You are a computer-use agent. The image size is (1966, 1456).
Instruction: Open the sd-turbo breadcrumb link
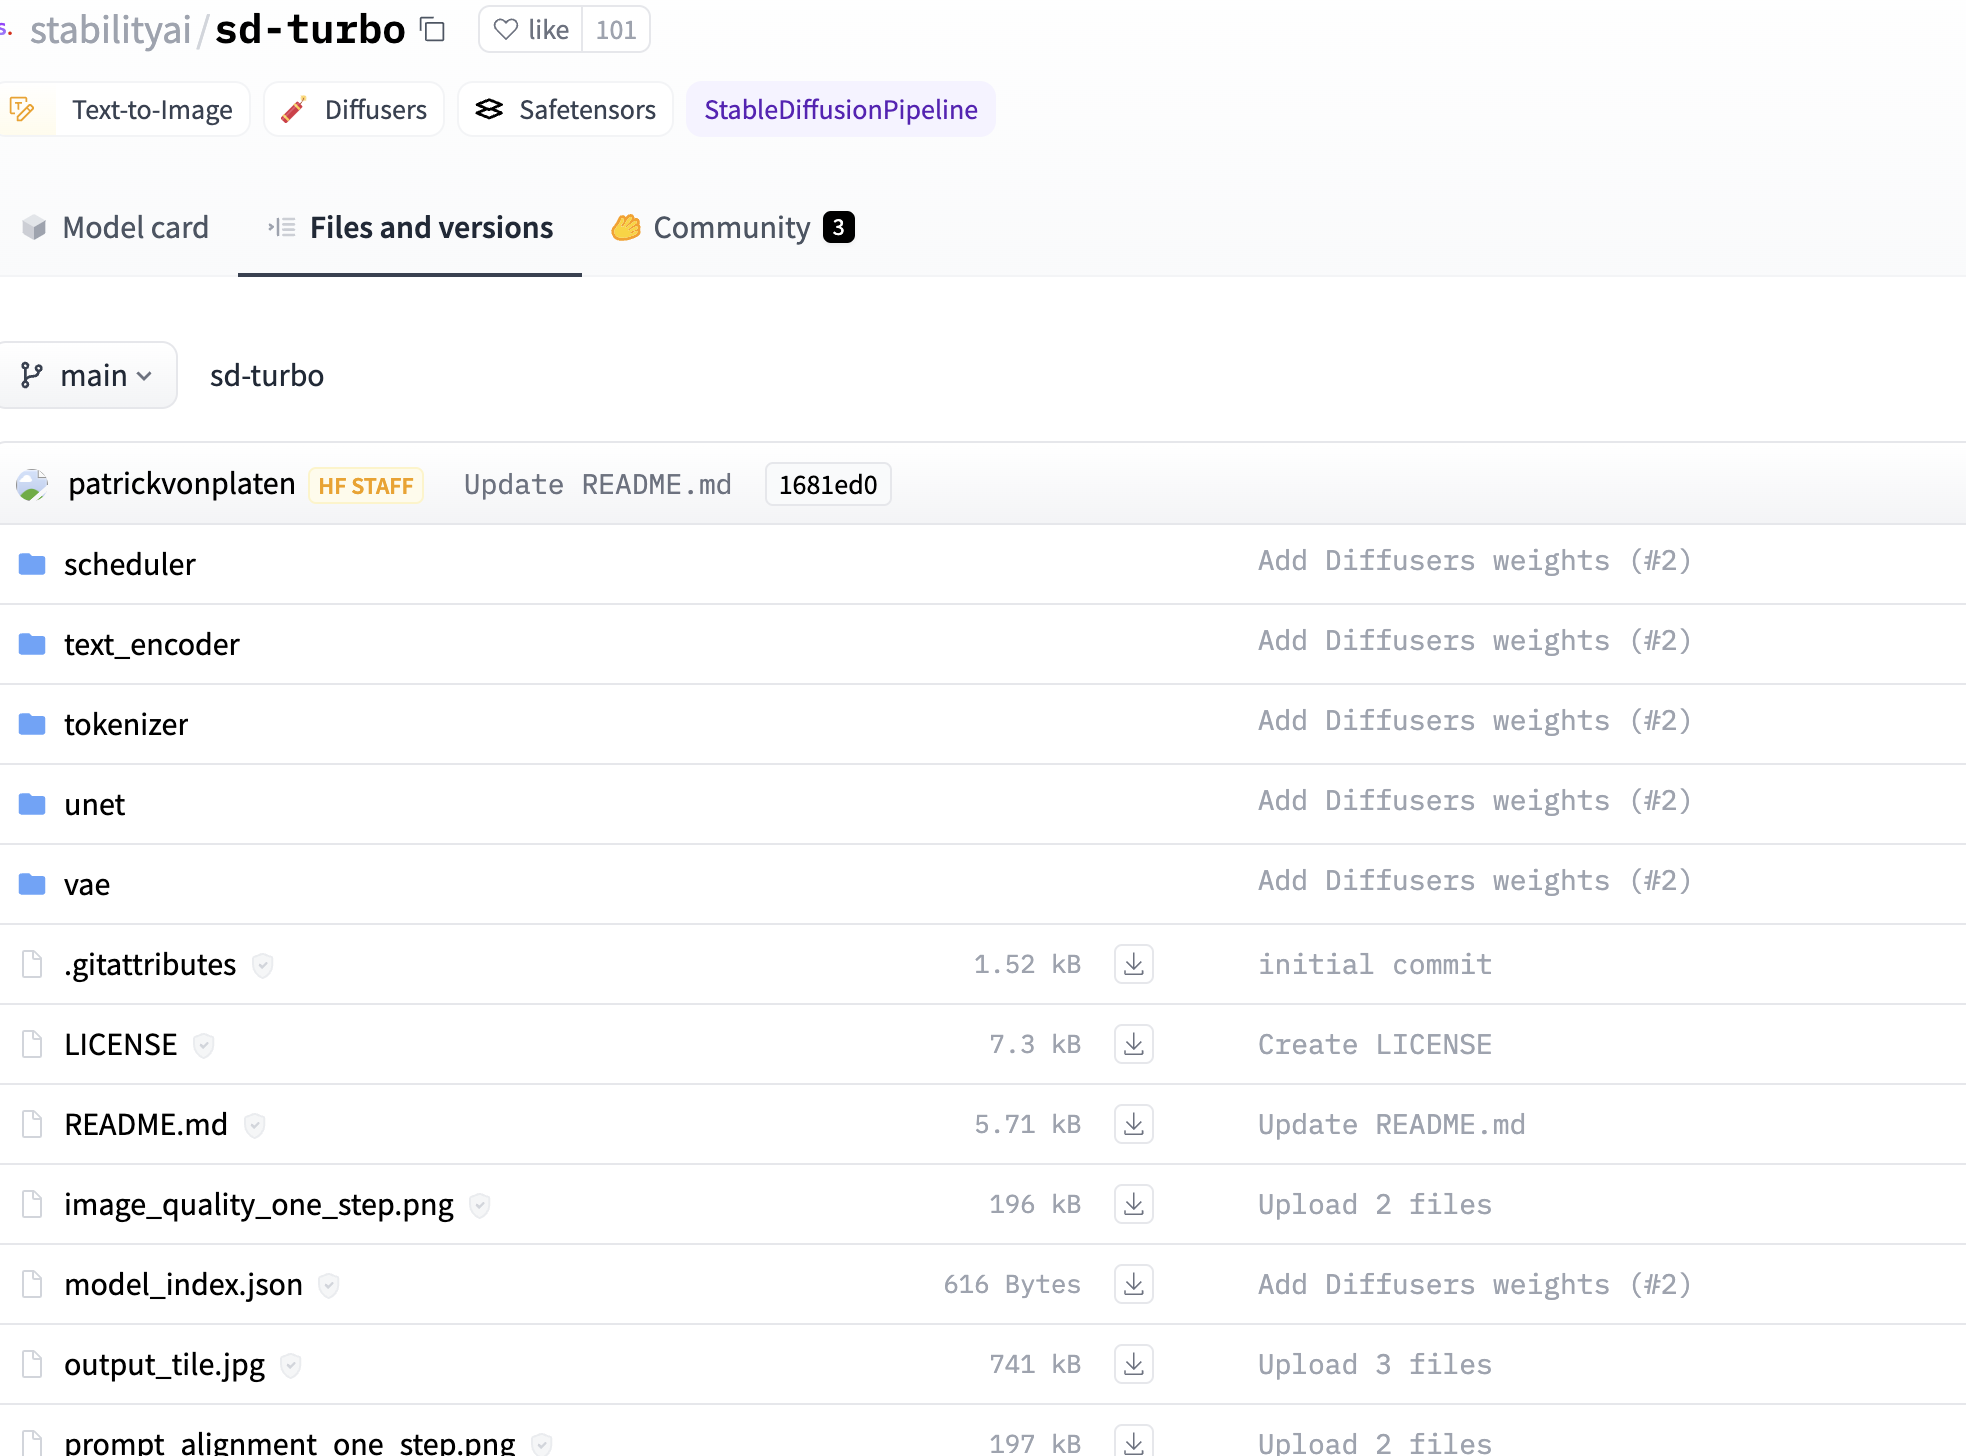coord(267,376)
